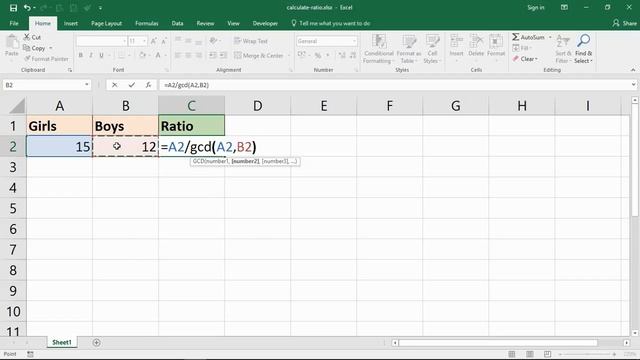This screenshot has width=640, height=360.
Task: Click the Sign in link
Action: (536, 8)
